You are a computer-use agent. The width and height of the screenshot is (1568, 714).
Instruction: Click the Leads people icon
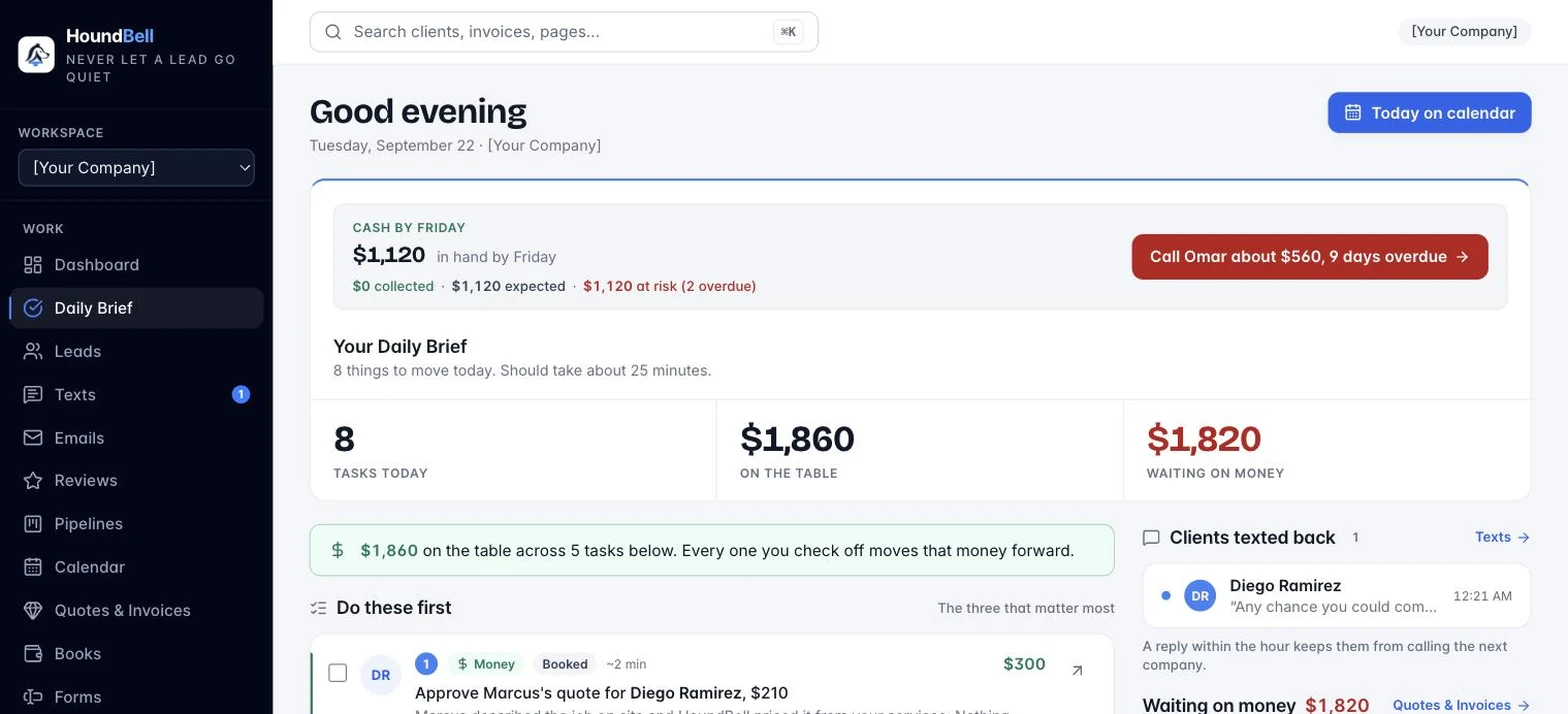pos(33,351)
